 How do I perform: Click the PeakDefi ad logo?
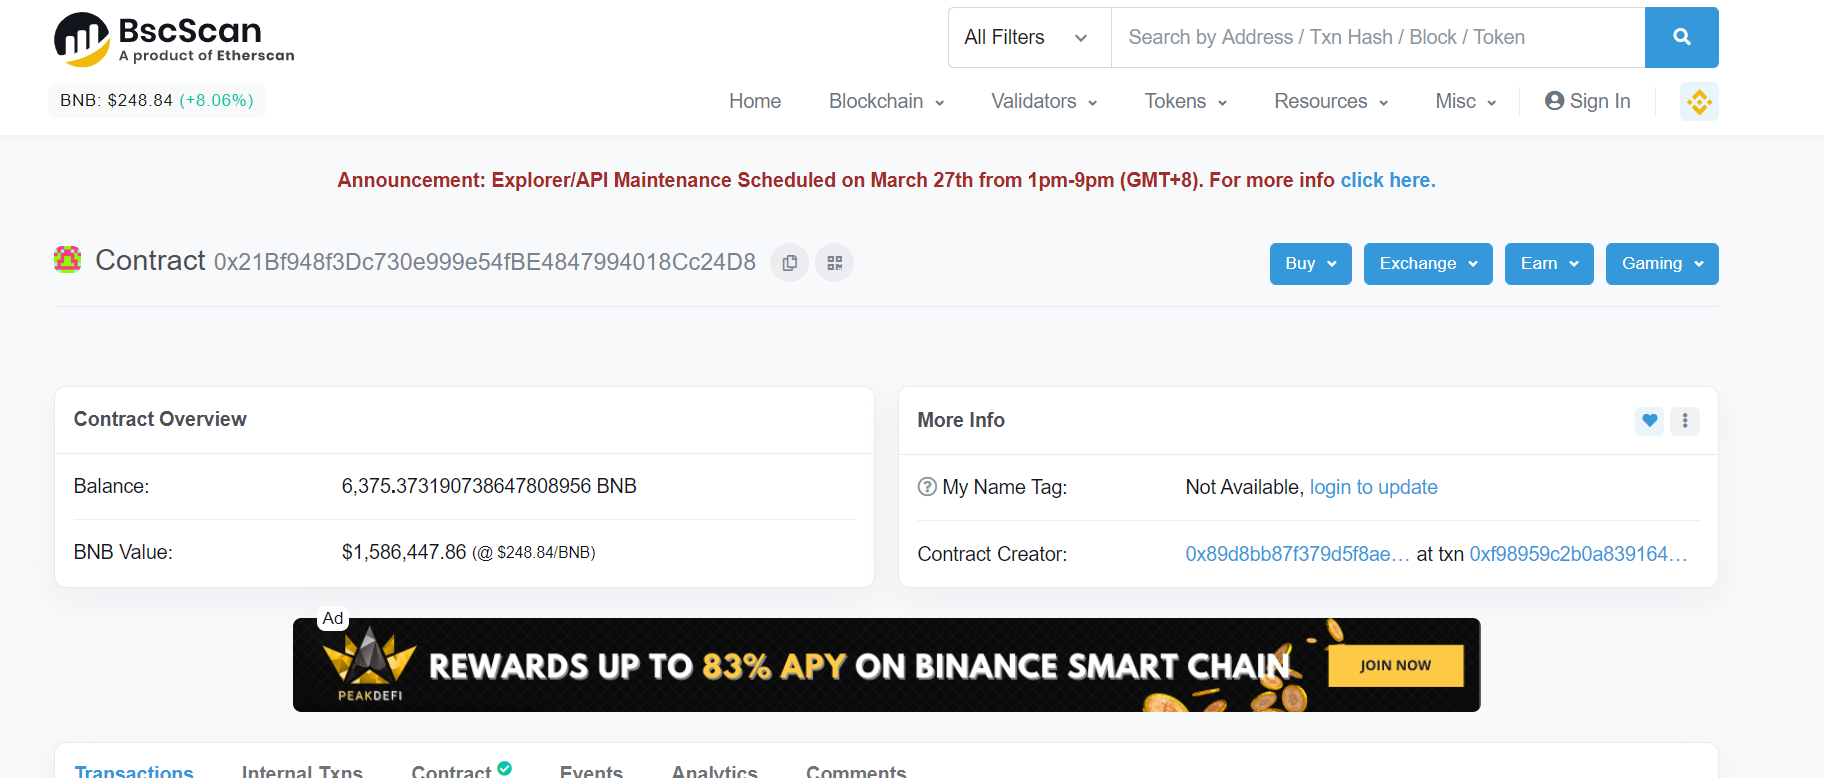tap(370, 664)
